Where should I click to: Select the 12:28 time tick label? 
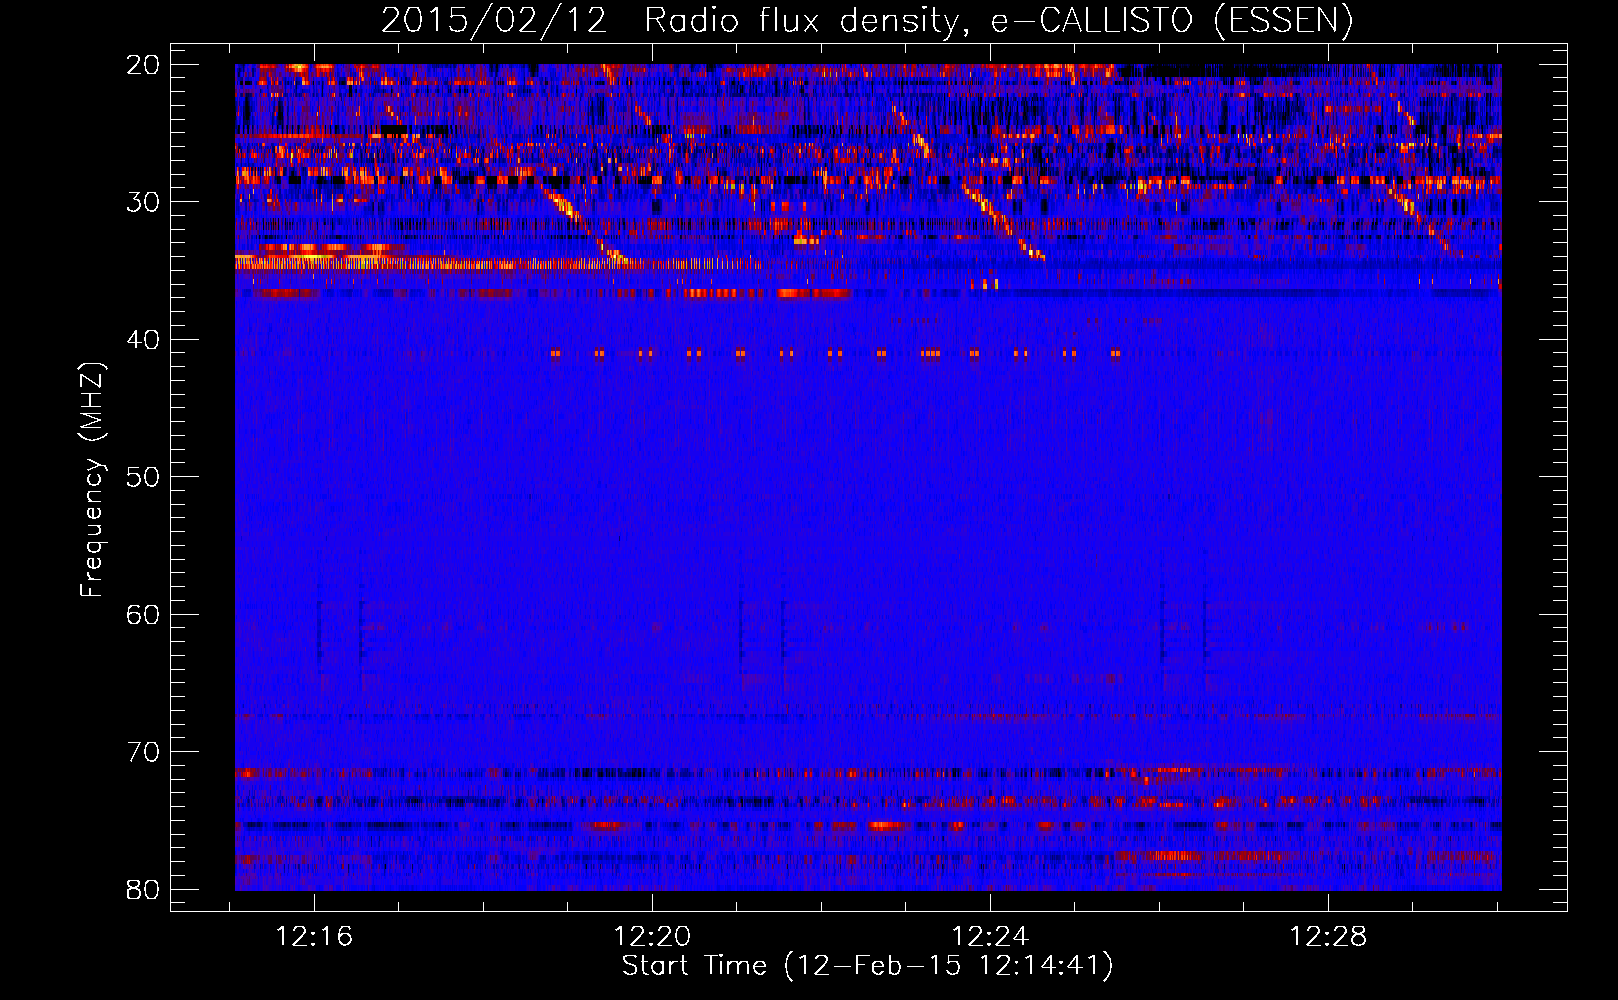[x=1328, y=937]
